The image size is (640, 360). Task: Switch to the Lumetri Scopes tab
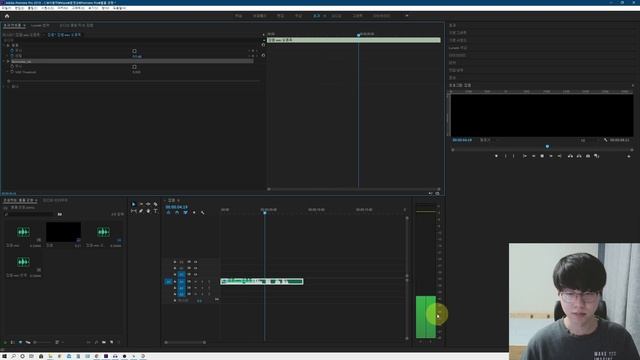click(x=40, y=25)
